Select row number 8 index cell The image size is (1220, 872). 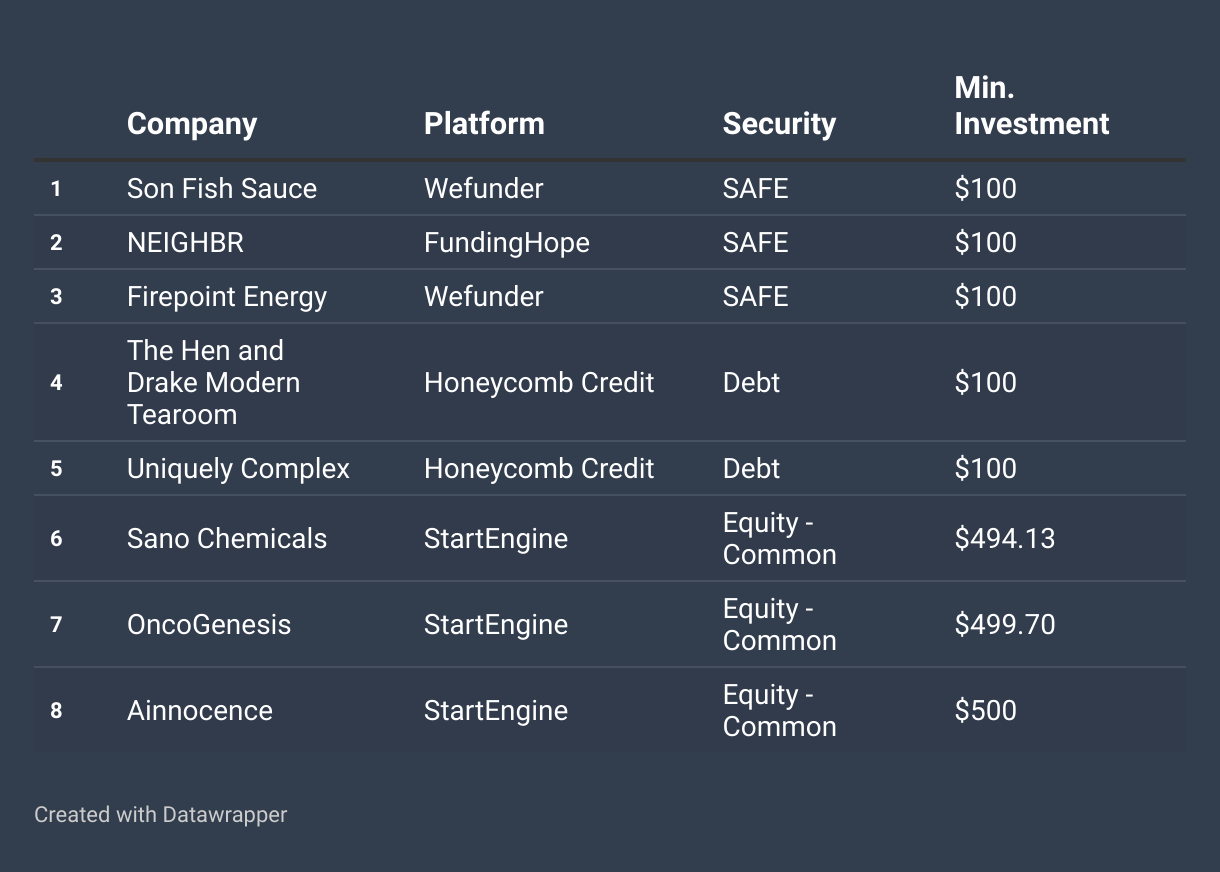[x=56, y=711]
